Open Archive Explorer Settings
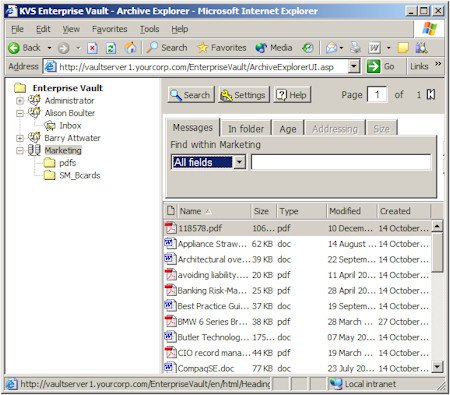Screen dimensions: 450x395 244,95
